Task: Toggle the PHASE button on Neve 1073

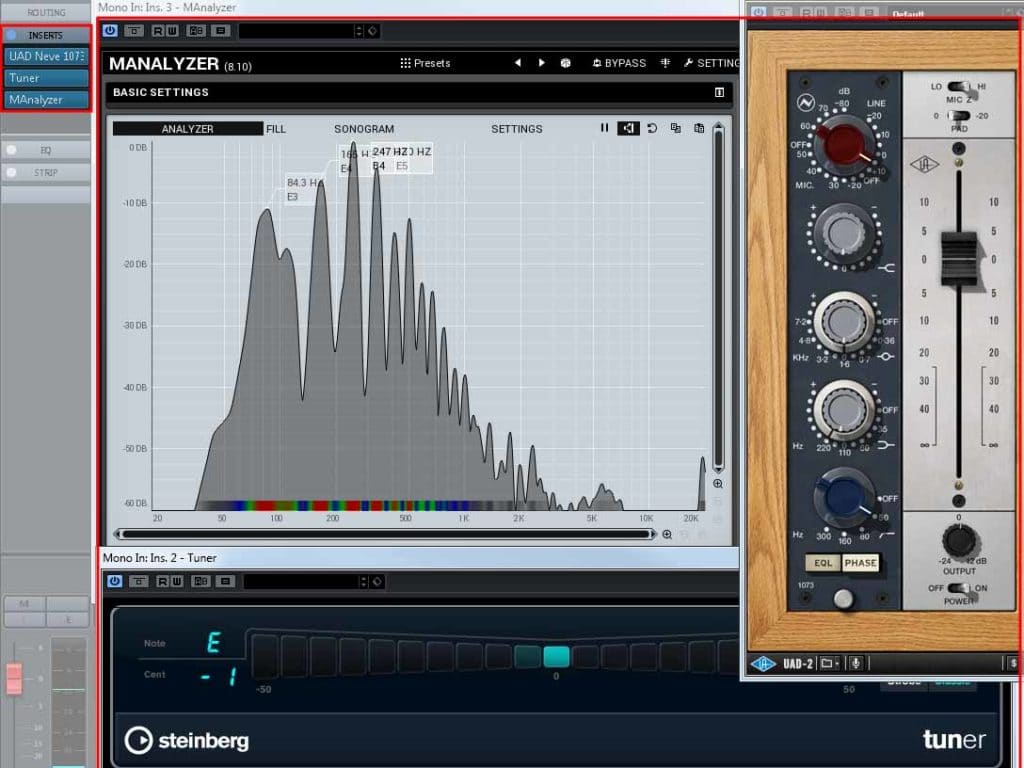Action: (860, 563)
